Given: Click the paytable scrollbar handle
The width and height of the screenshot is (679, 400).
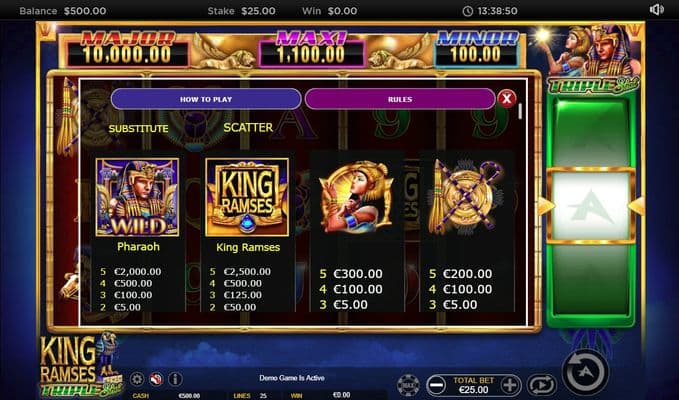Looking at the screenshot, I should [520, 111].
